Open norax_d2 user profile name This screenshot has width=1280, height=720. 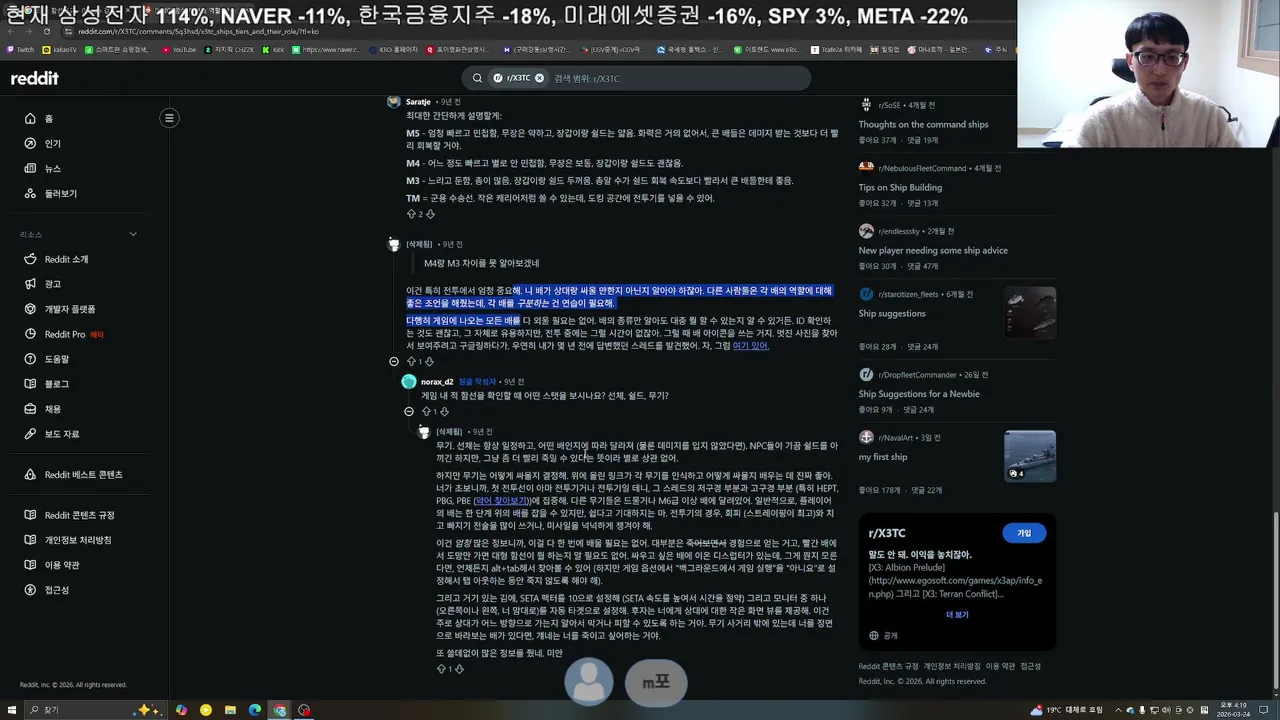[437, 382]
